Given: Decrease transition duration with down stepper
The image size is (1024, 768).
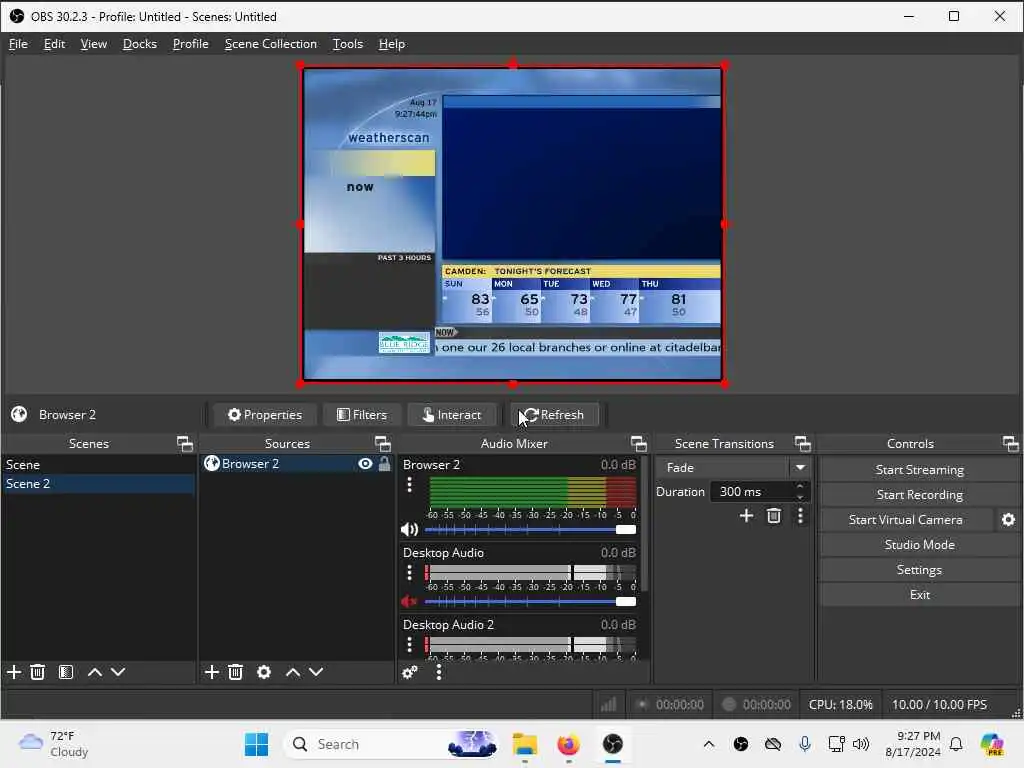Looking at the screenshot, I should (x=800, y=497).
